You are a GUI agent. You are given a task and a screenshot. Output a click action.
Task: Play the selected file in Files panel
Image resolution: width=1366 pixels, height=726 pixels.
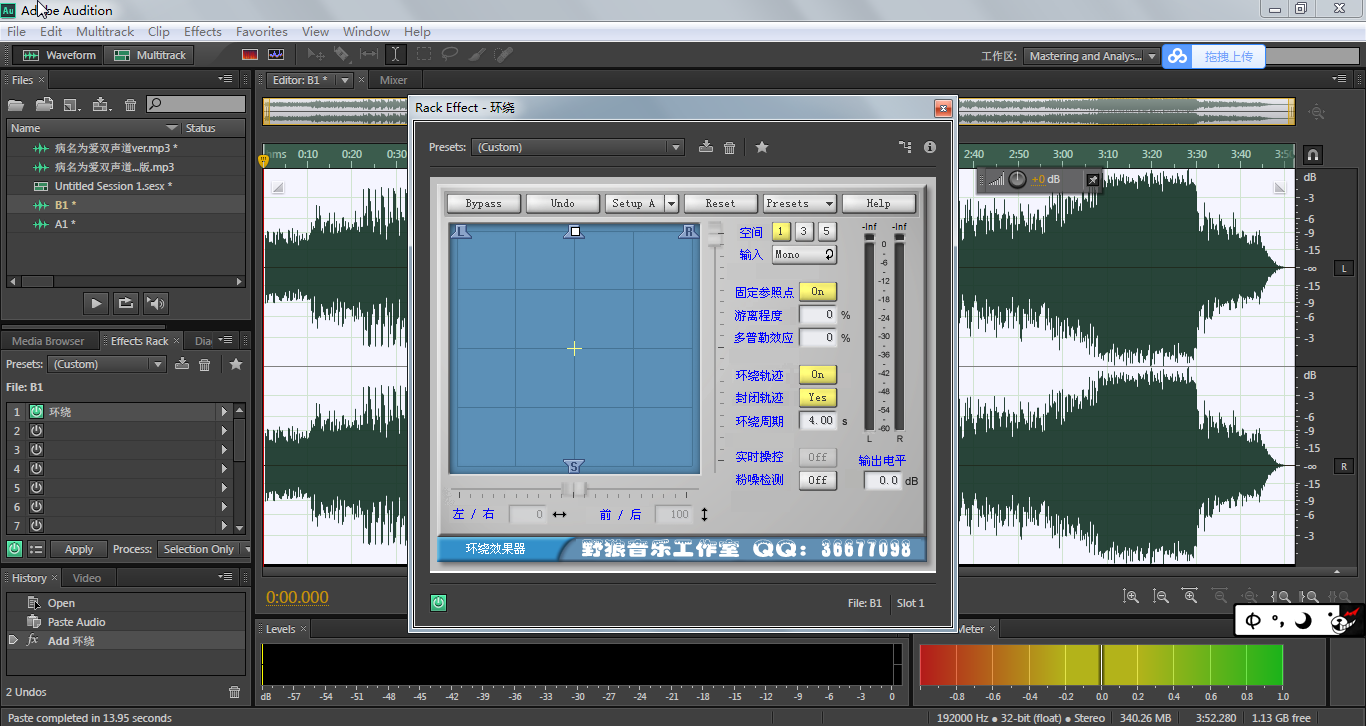tap(96, 303)
